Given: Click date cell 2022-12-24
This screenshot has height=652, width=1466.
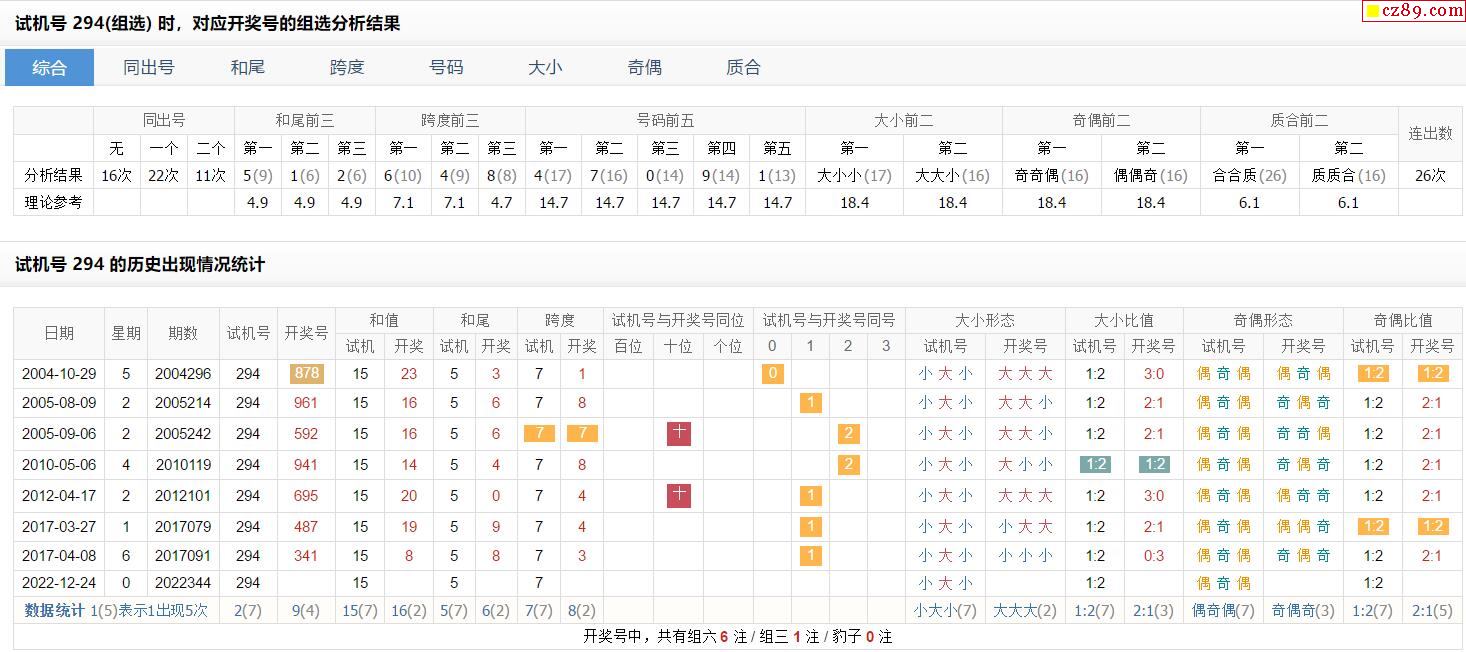Looking at the screenshot, I should pos(59,582).
